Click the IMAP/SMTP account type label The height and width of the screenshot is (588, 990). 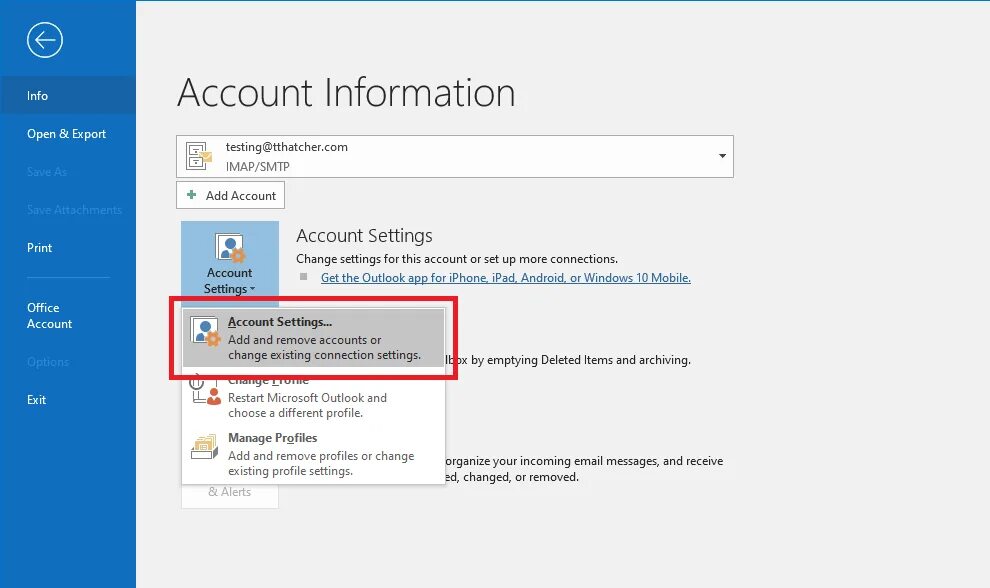click(x=258, y=167)
